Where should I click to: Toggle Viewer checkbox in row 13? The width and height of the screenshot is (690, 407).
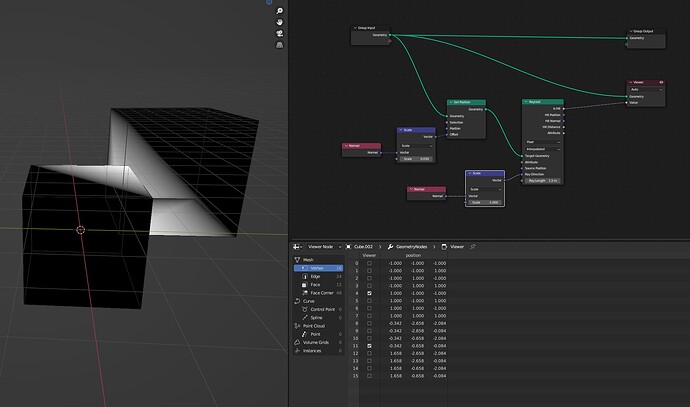click(369, 361)
